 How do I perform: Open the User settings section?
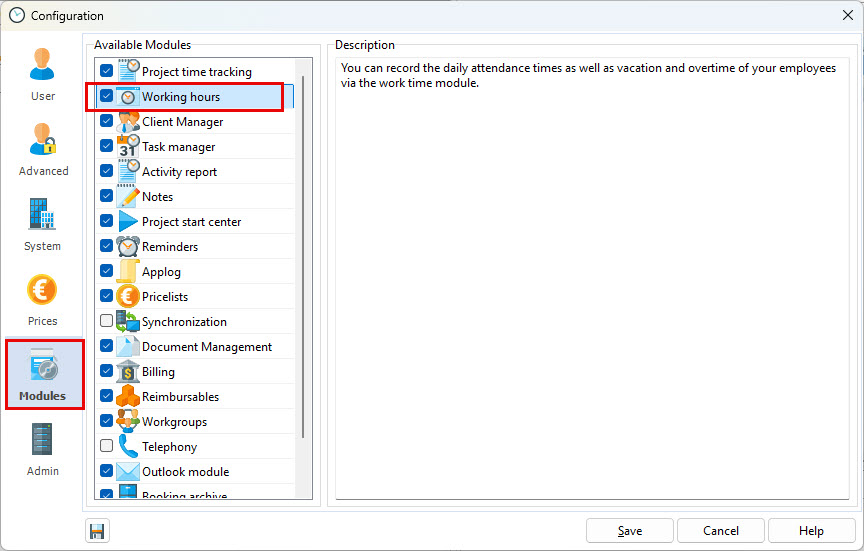[x=42, y=73]
